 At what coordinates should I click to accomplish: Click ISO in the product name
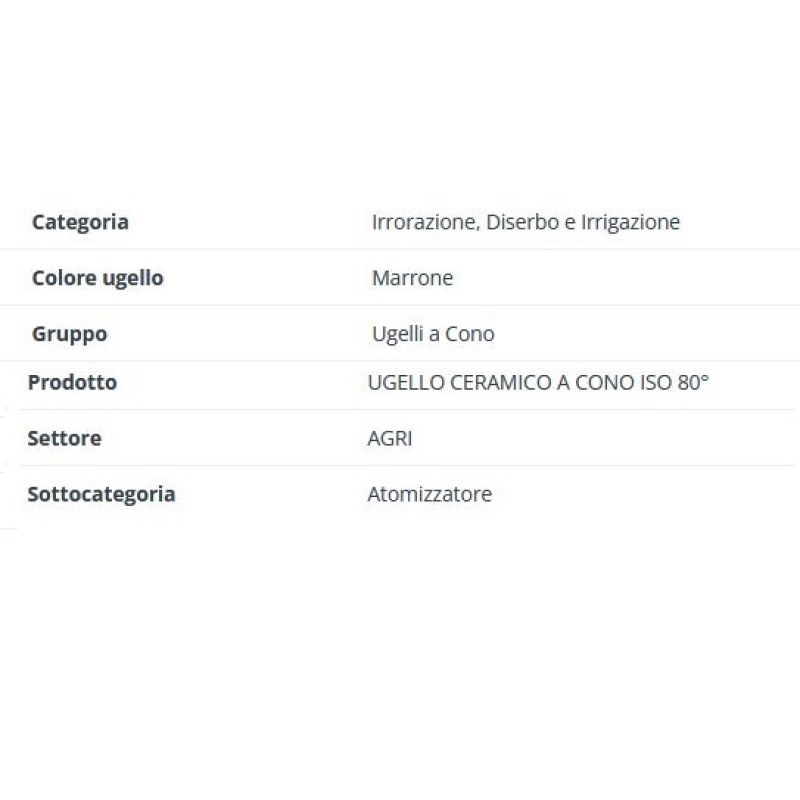pos(656,382)
